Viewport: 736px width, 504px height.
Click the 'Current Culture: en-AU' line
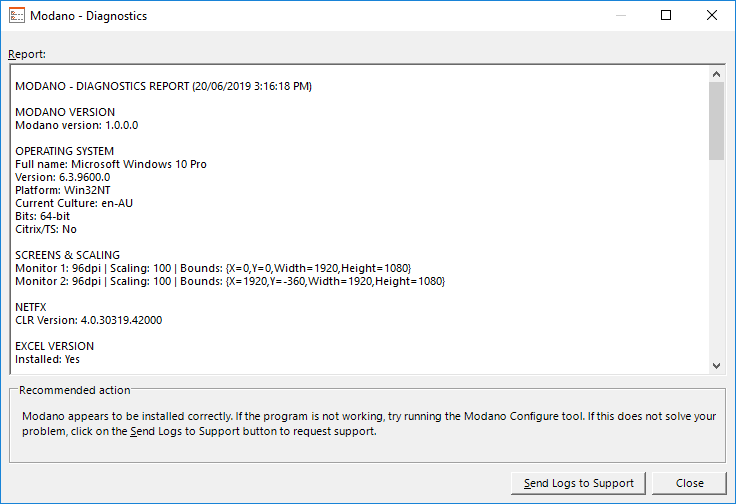pyautogui.click(x=74, y=203)
